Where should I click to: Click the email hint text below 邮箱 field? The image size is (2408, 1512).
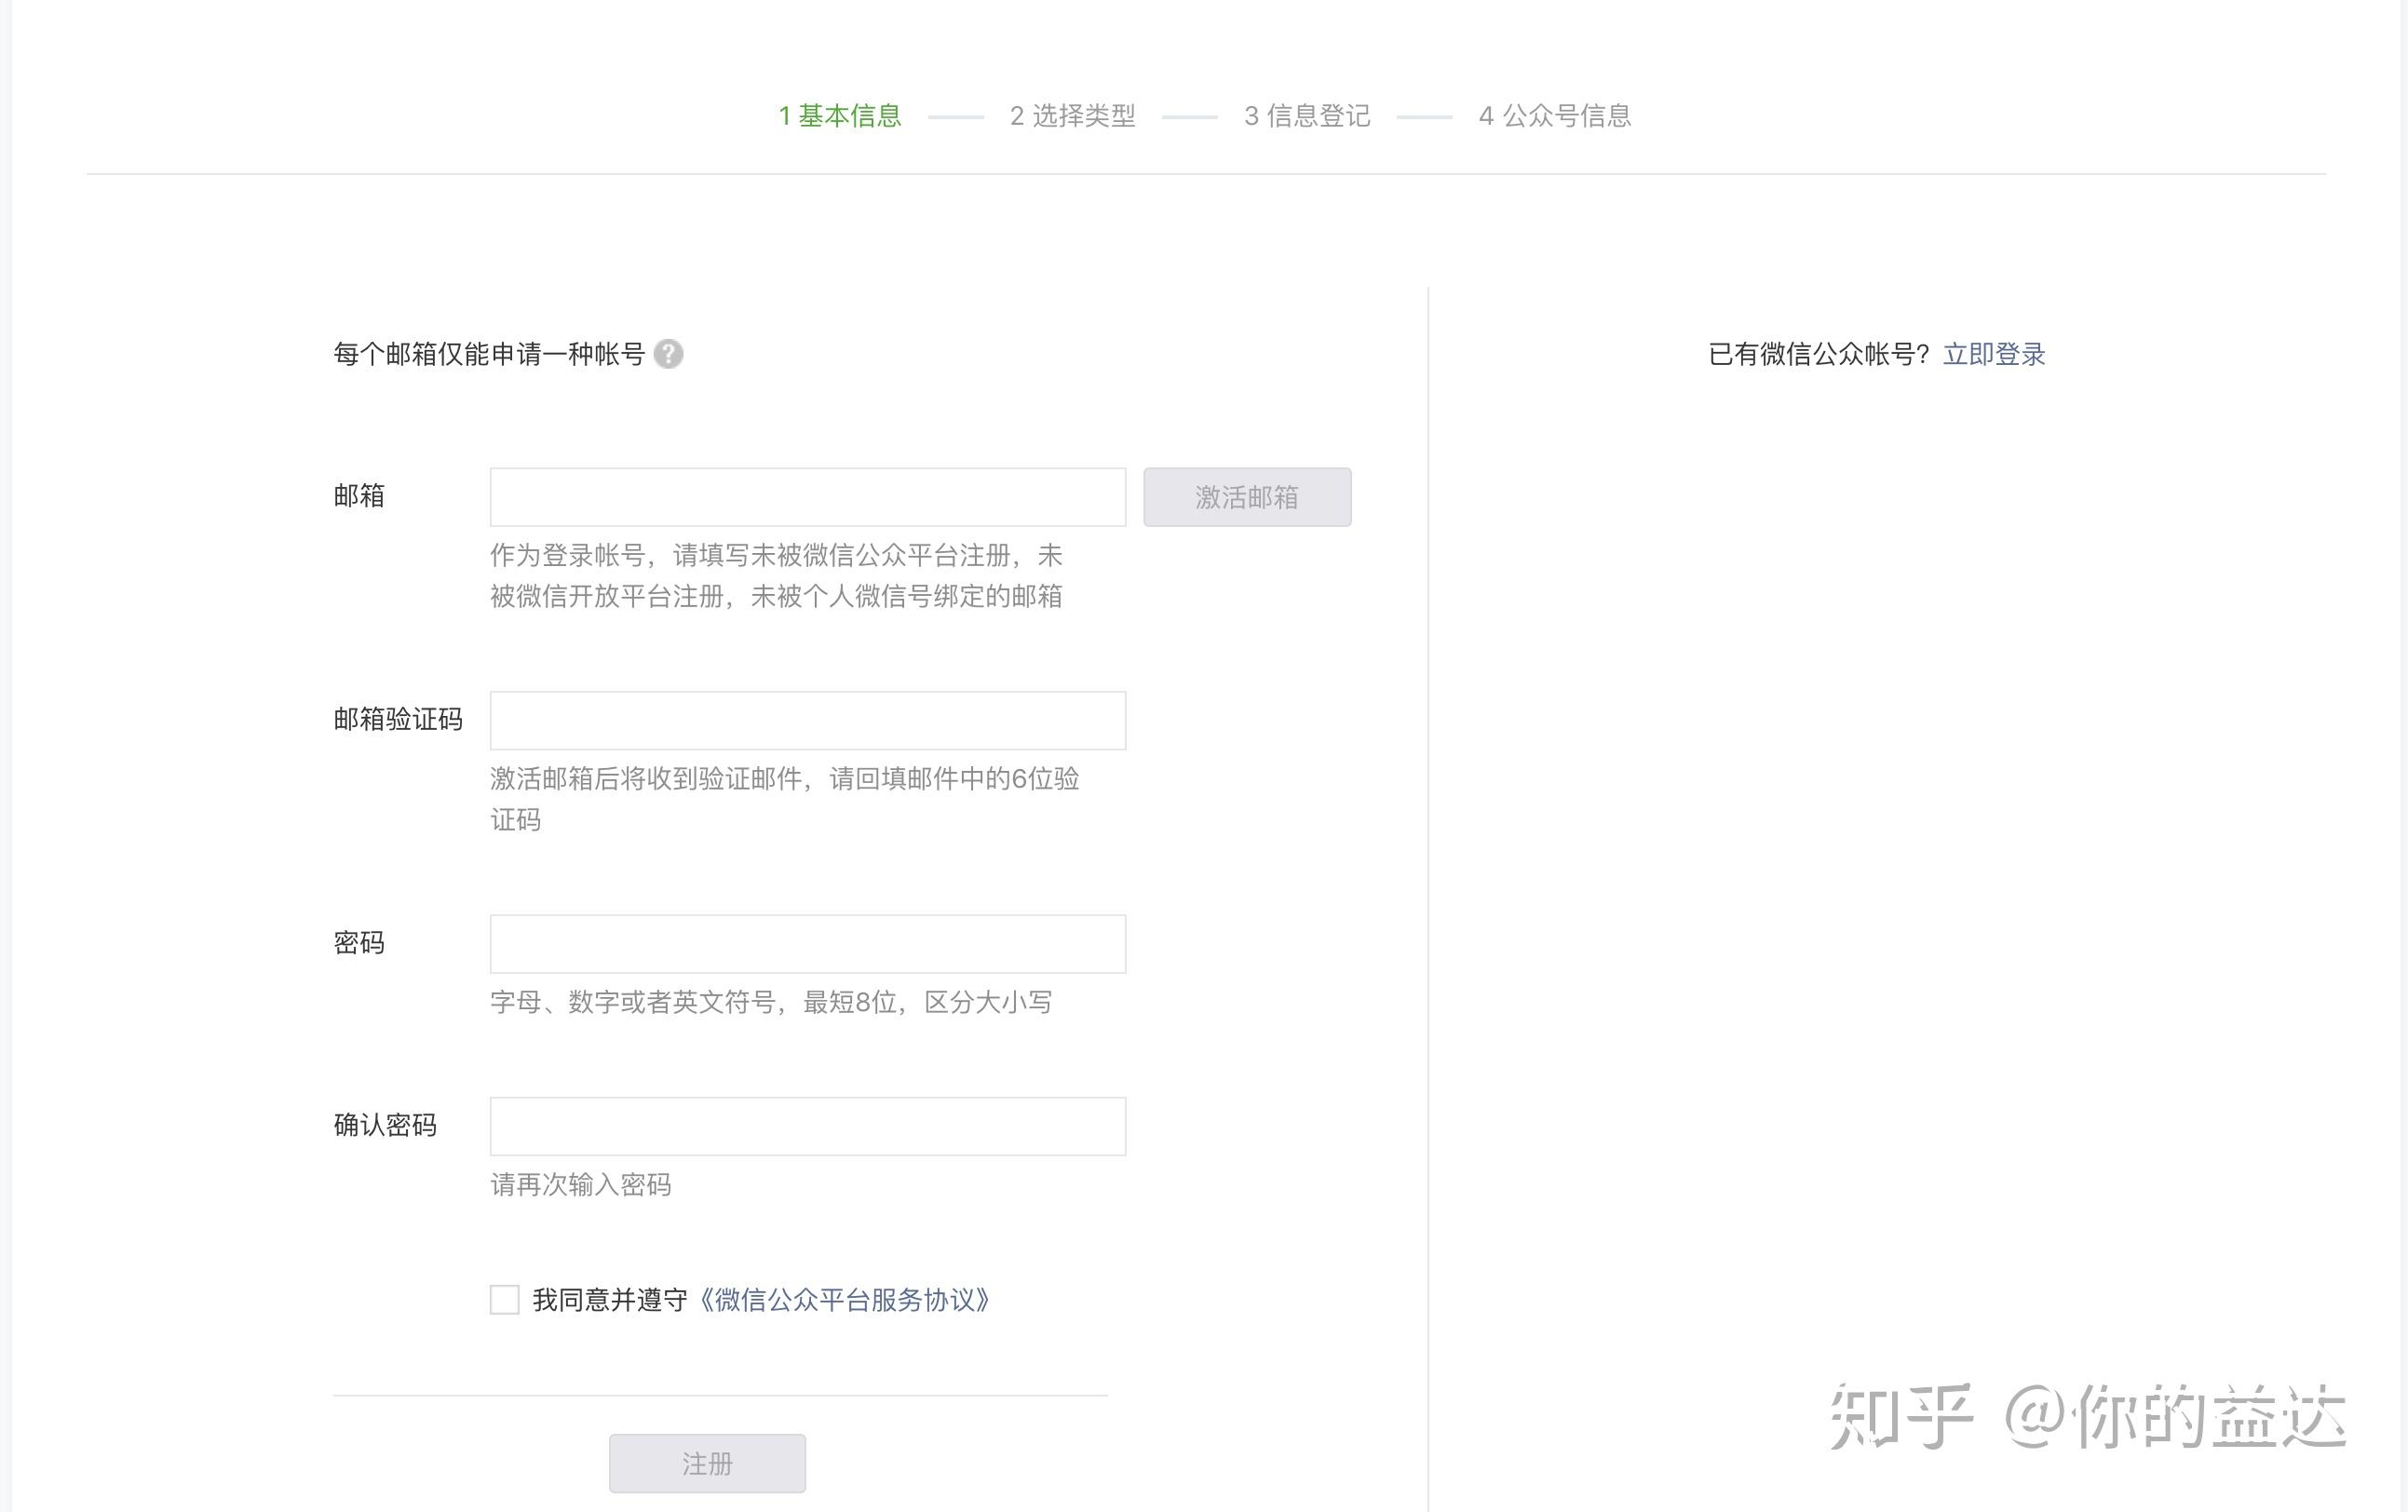tap(775, 576)
